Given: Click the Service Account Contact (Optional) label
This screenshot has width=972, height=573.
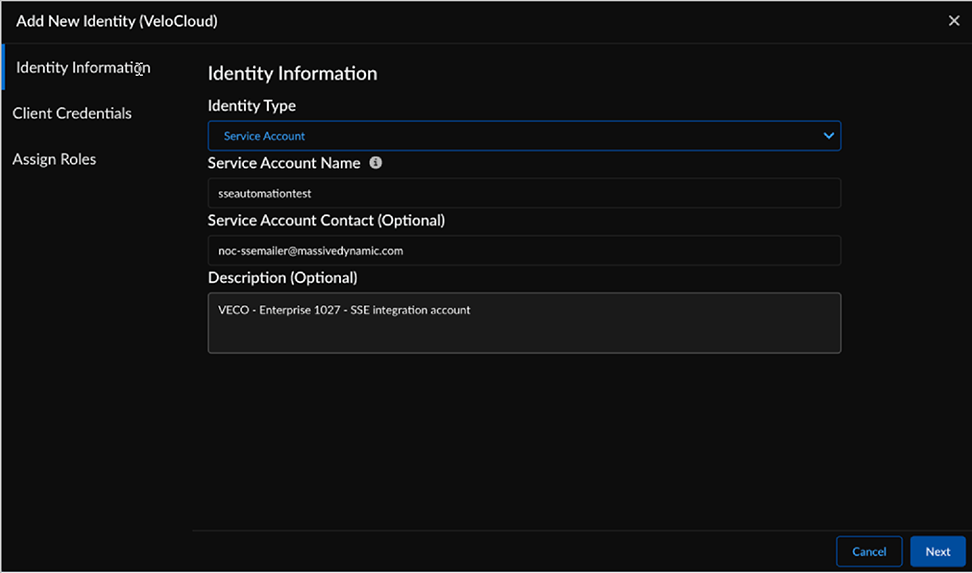Looking at the screenshot, I should coord(326,220).
